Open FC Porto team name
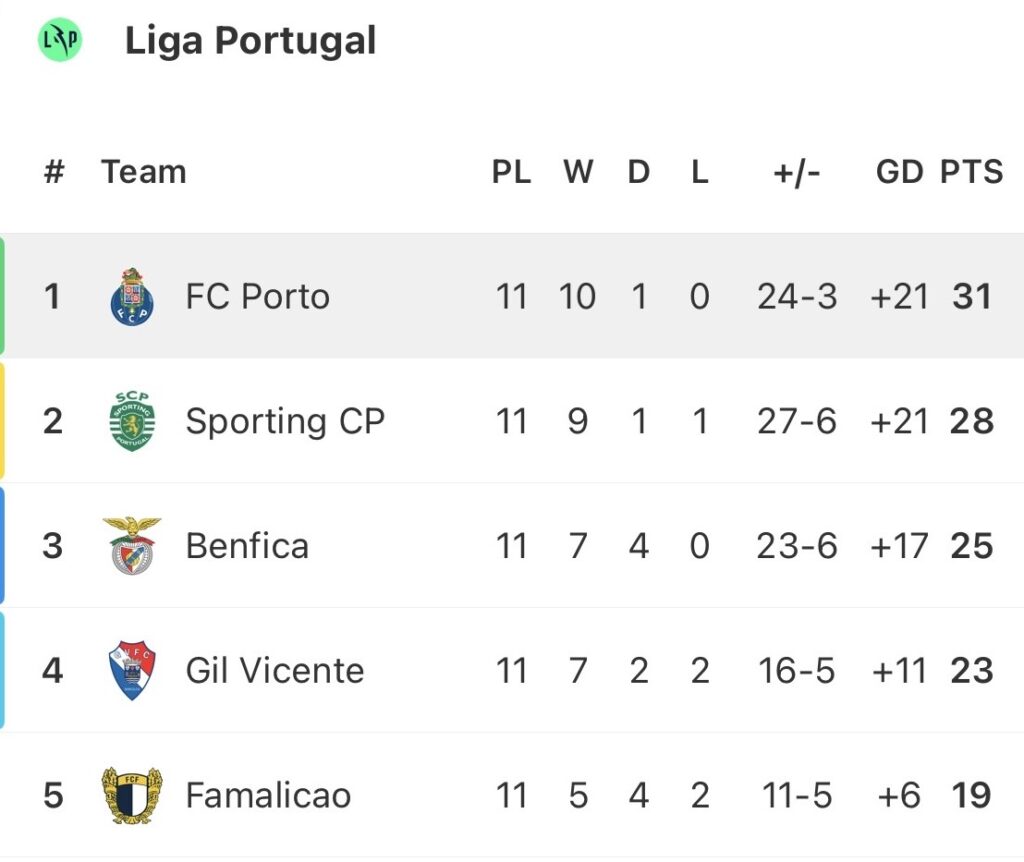The image size is (1024, 862). (257, 297)
